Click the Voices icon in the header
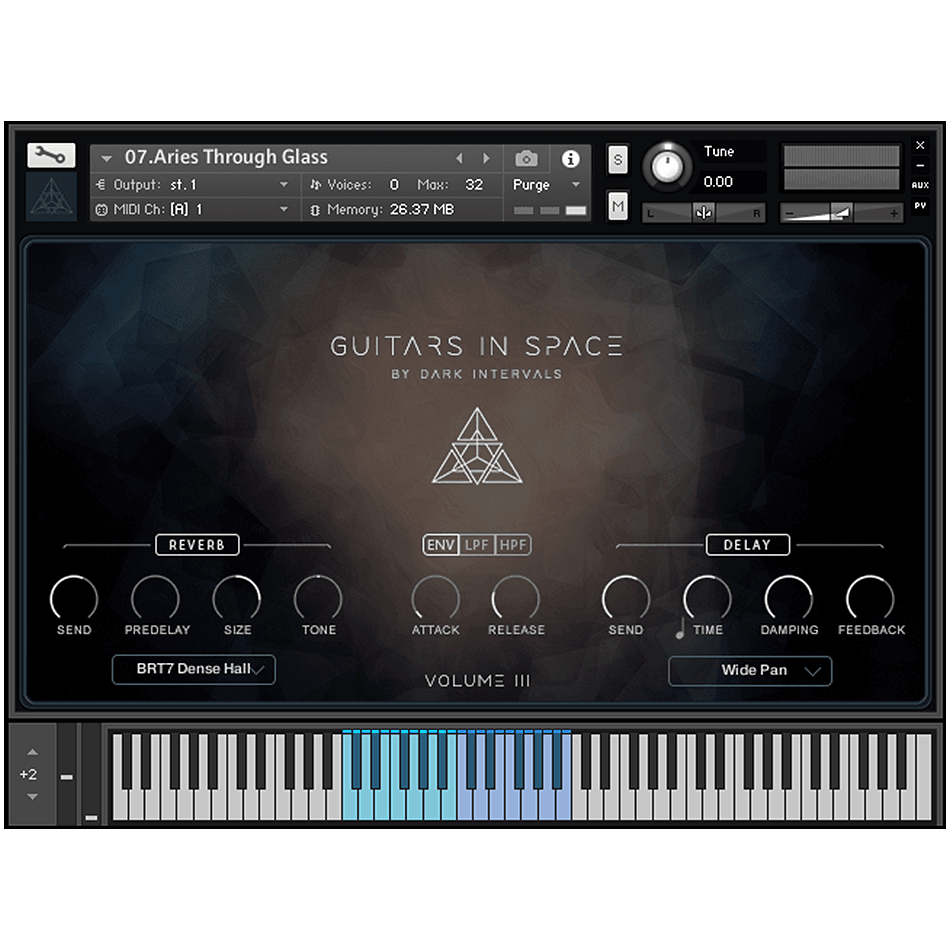 [x=318, y=185]
